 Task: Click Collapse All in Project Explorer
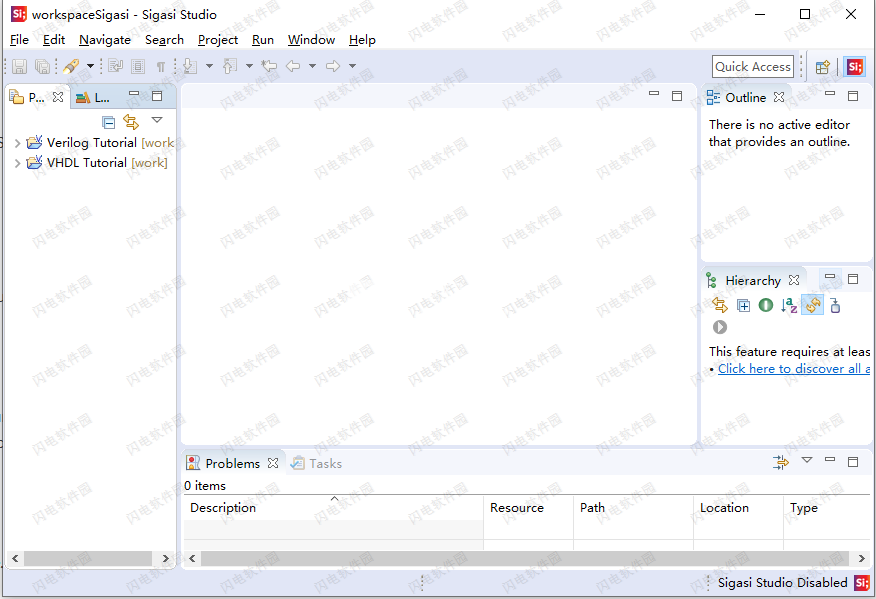pyautogui.click(x=108, y=122)
